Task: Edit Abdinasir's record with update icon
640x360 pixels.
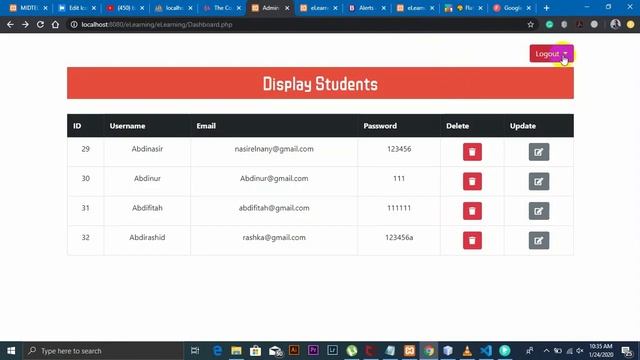Action: tap(539, 152)
